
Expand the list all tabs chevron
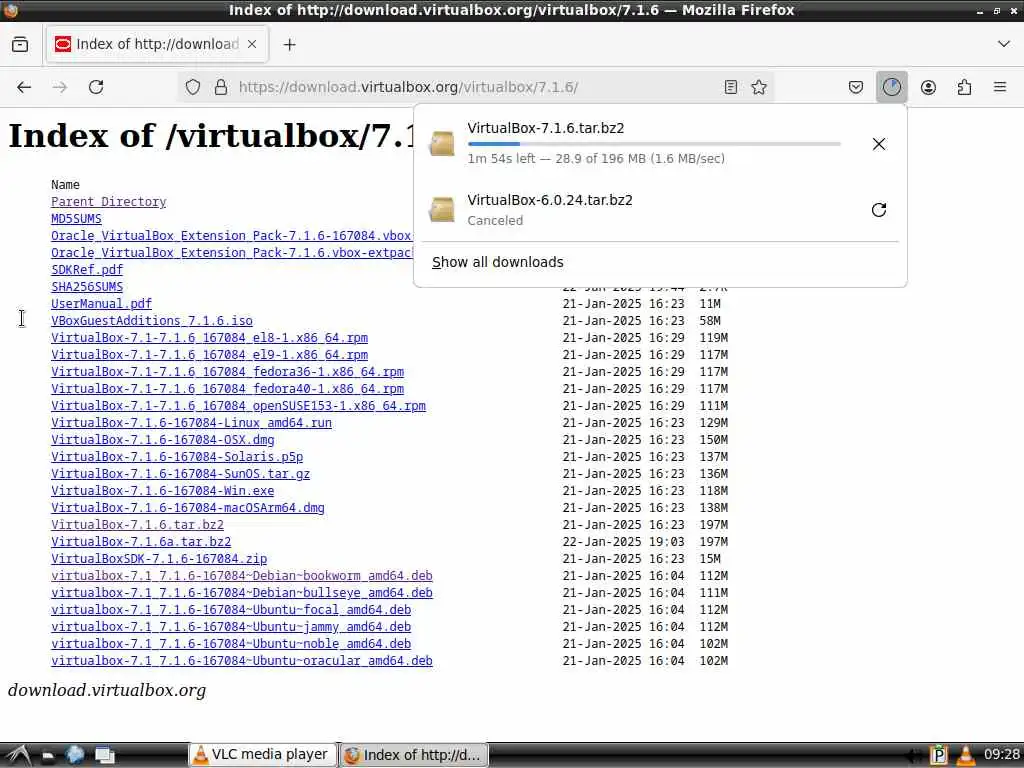coord(1004,44)
